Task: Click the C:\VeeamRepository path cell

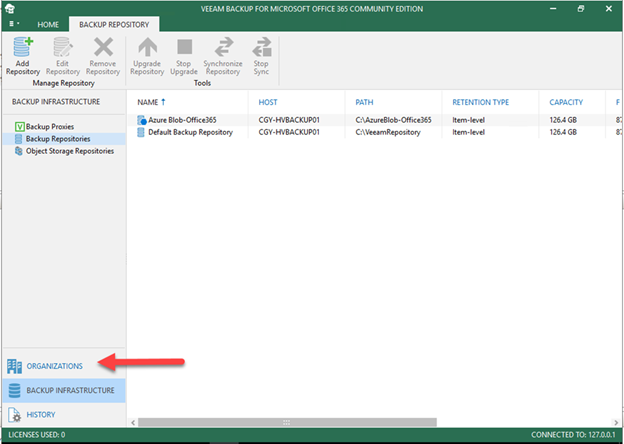Action: 388,132
